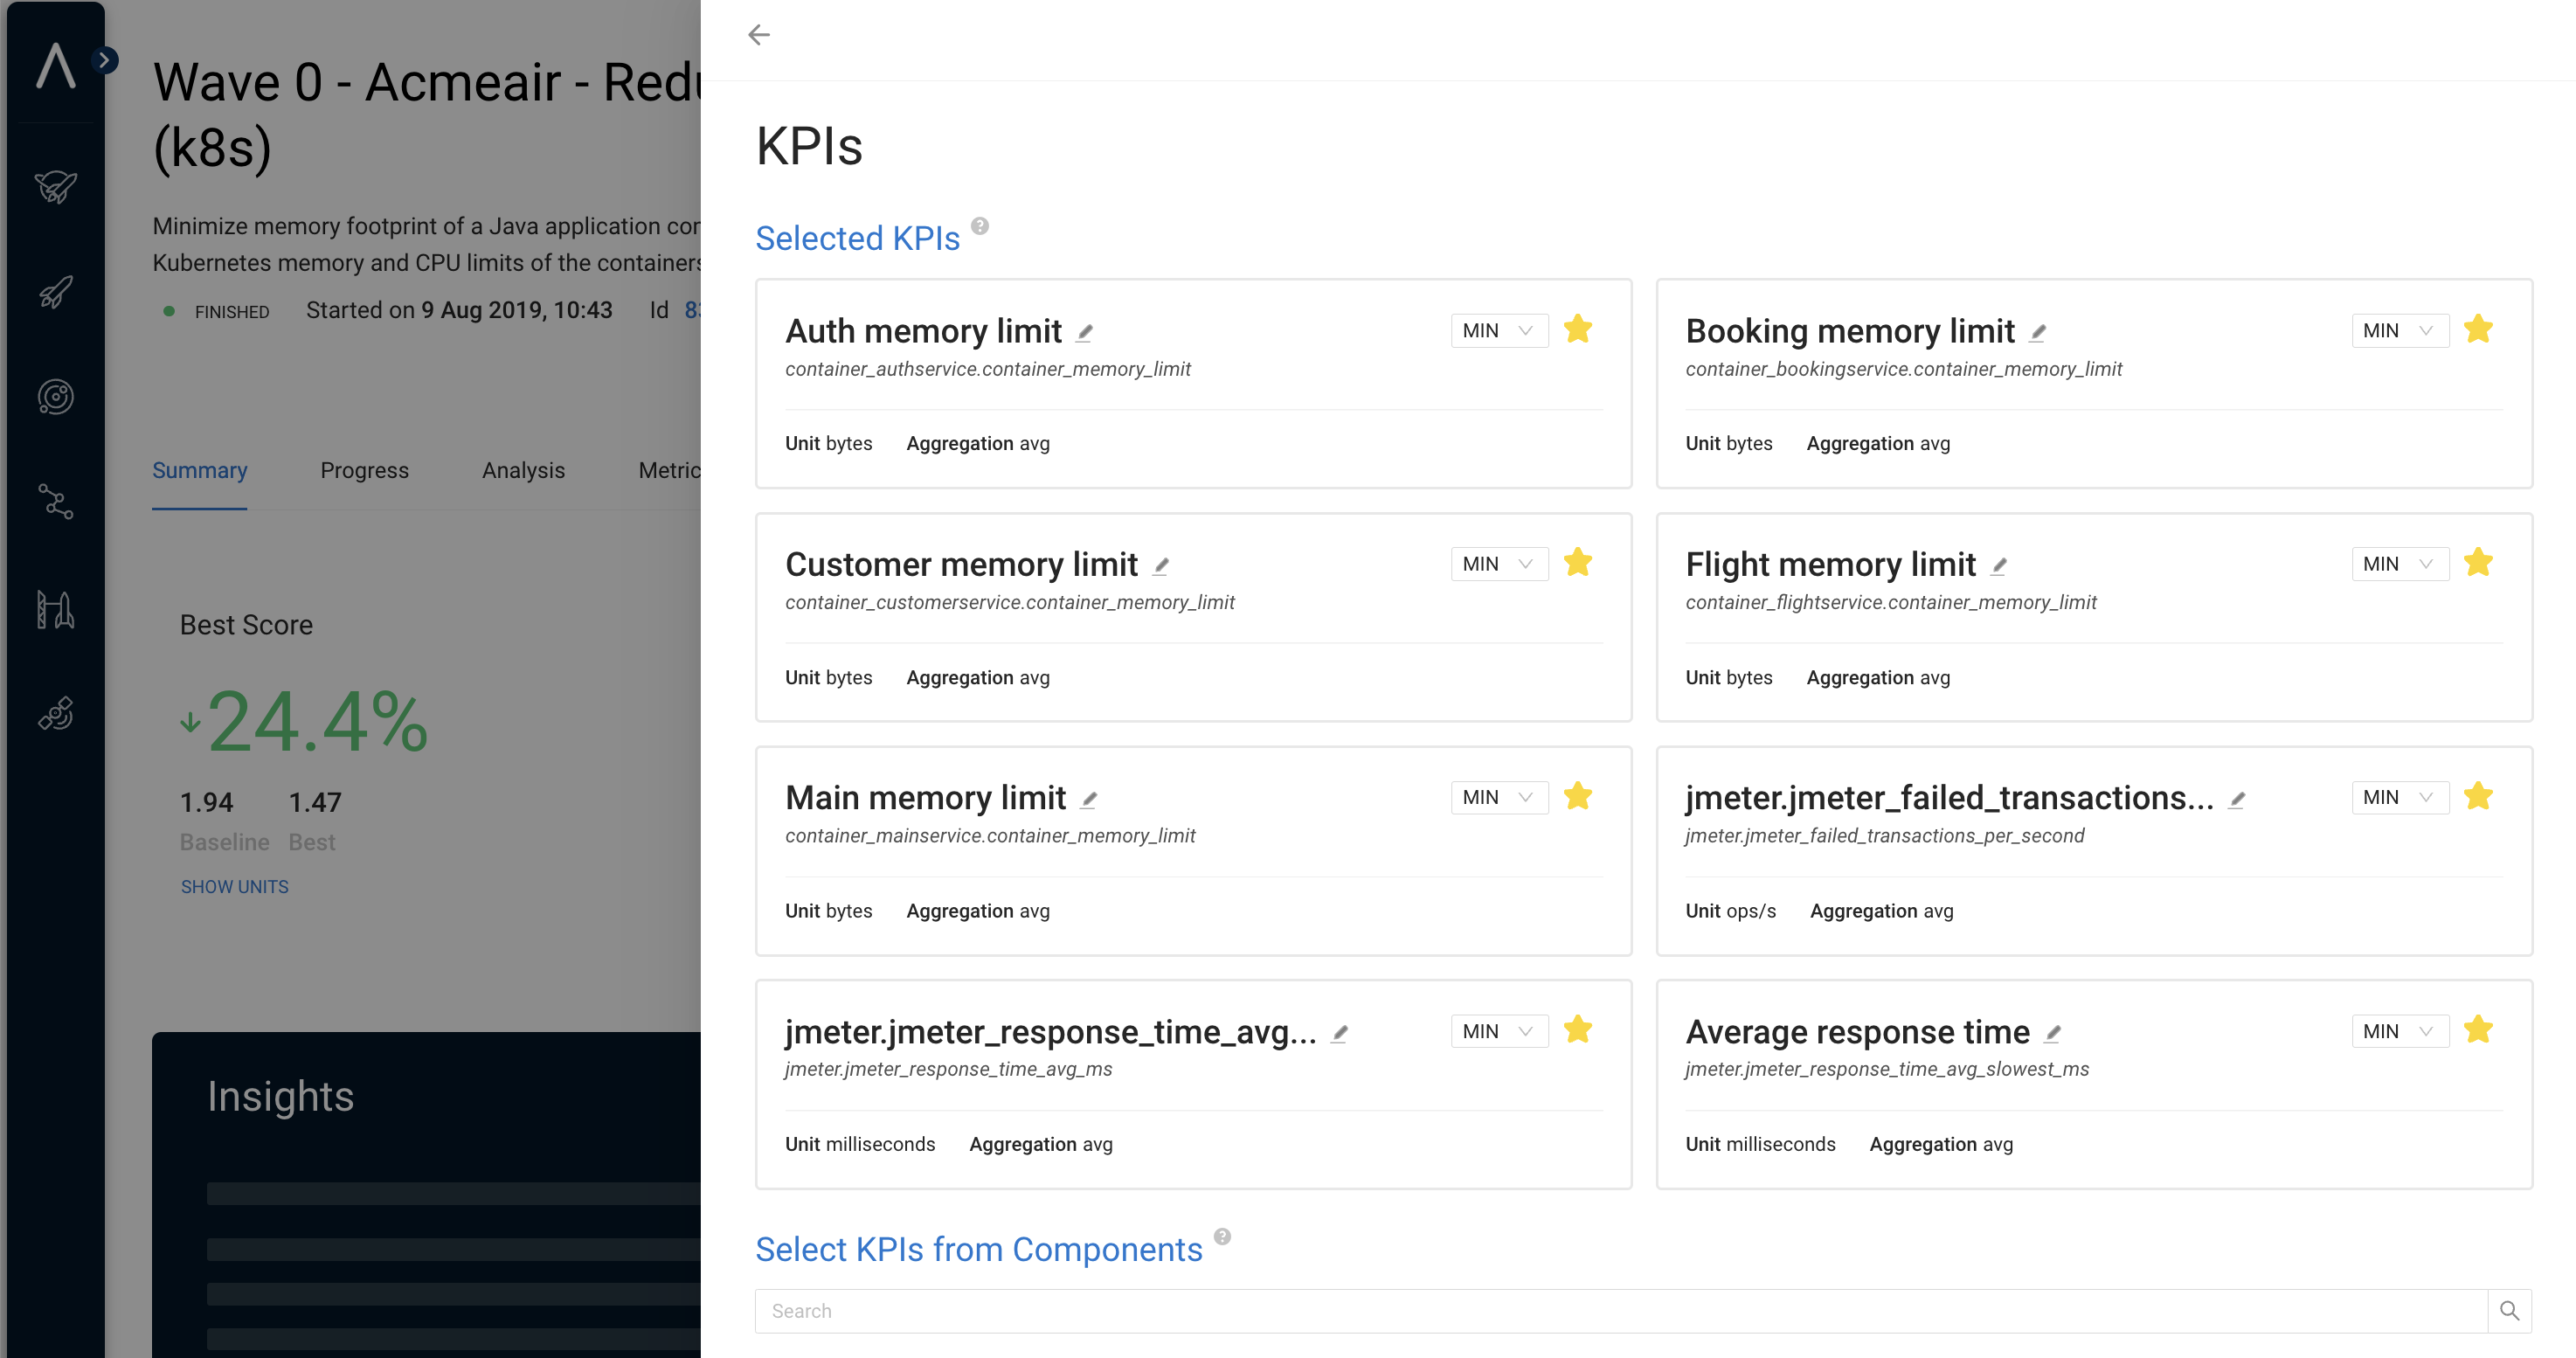Switch to the Progress tab
This screenshot has width=2576, height=1358.
tap(364, 470)
